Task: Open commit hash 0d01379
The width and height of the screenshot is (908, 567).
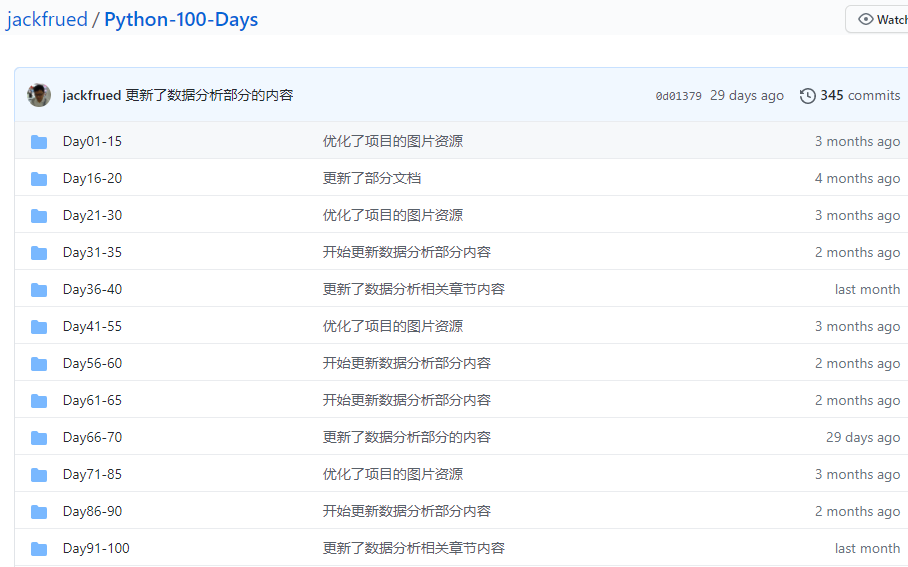Action: (678, 96)
